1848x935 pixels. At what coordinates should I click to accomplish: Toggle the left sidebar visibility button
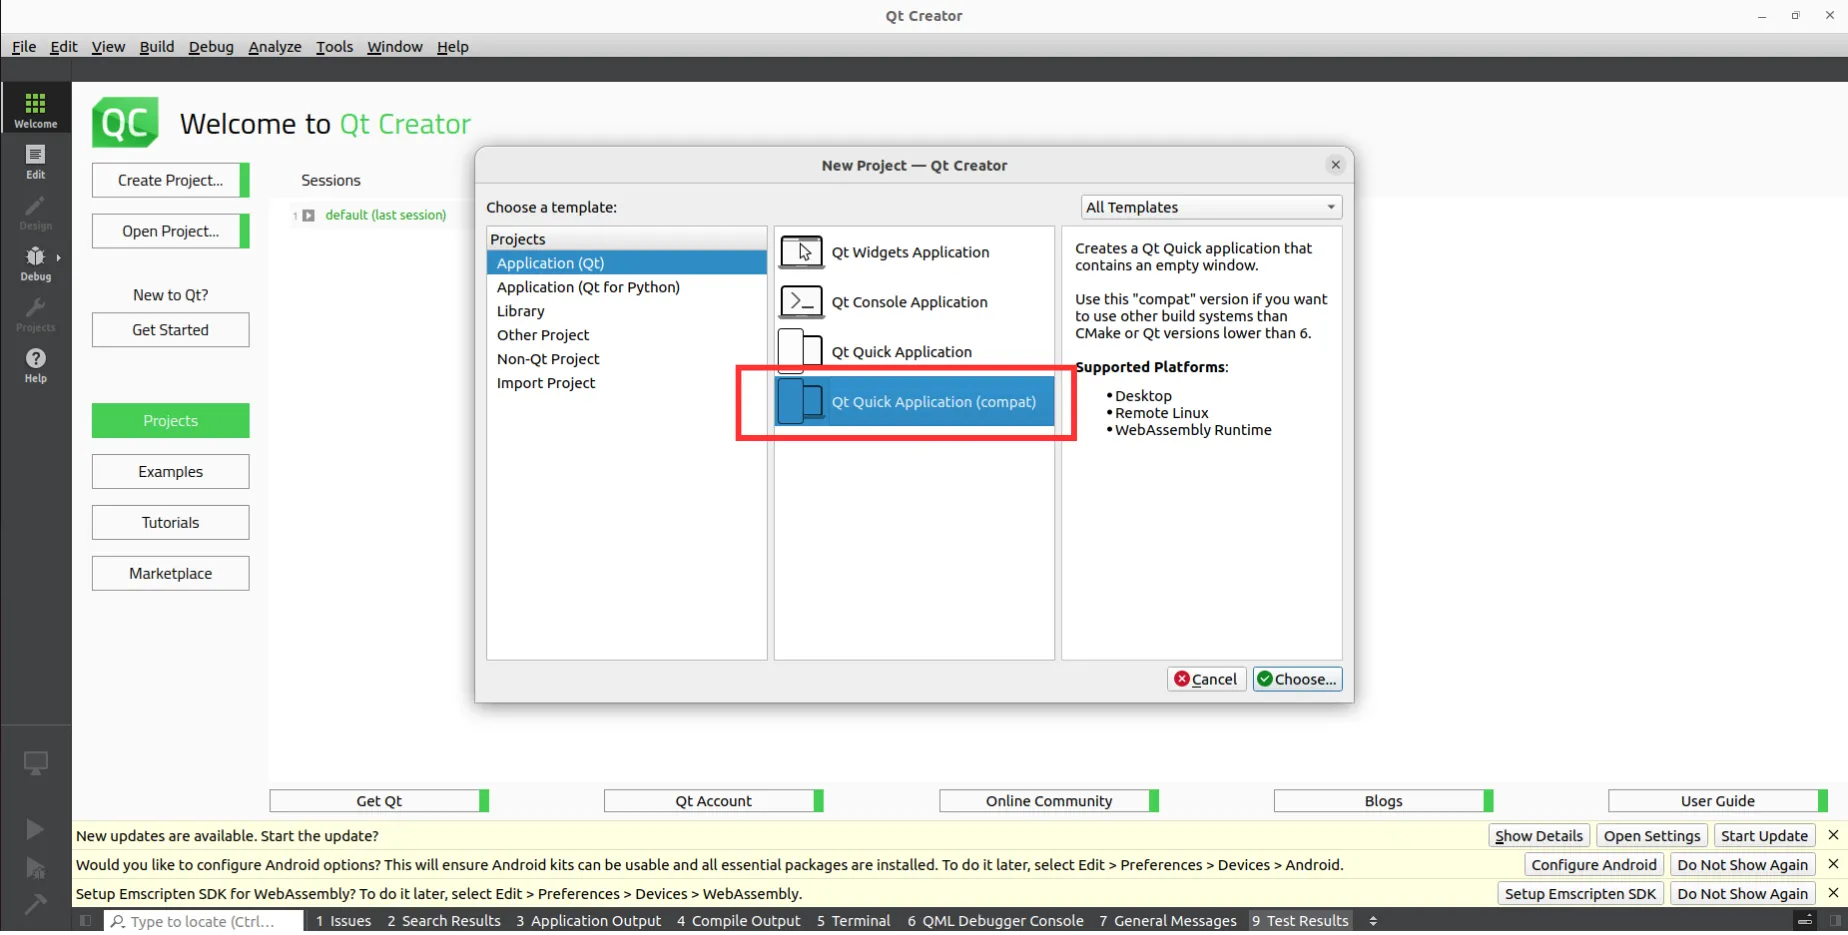tap(86, 921)
